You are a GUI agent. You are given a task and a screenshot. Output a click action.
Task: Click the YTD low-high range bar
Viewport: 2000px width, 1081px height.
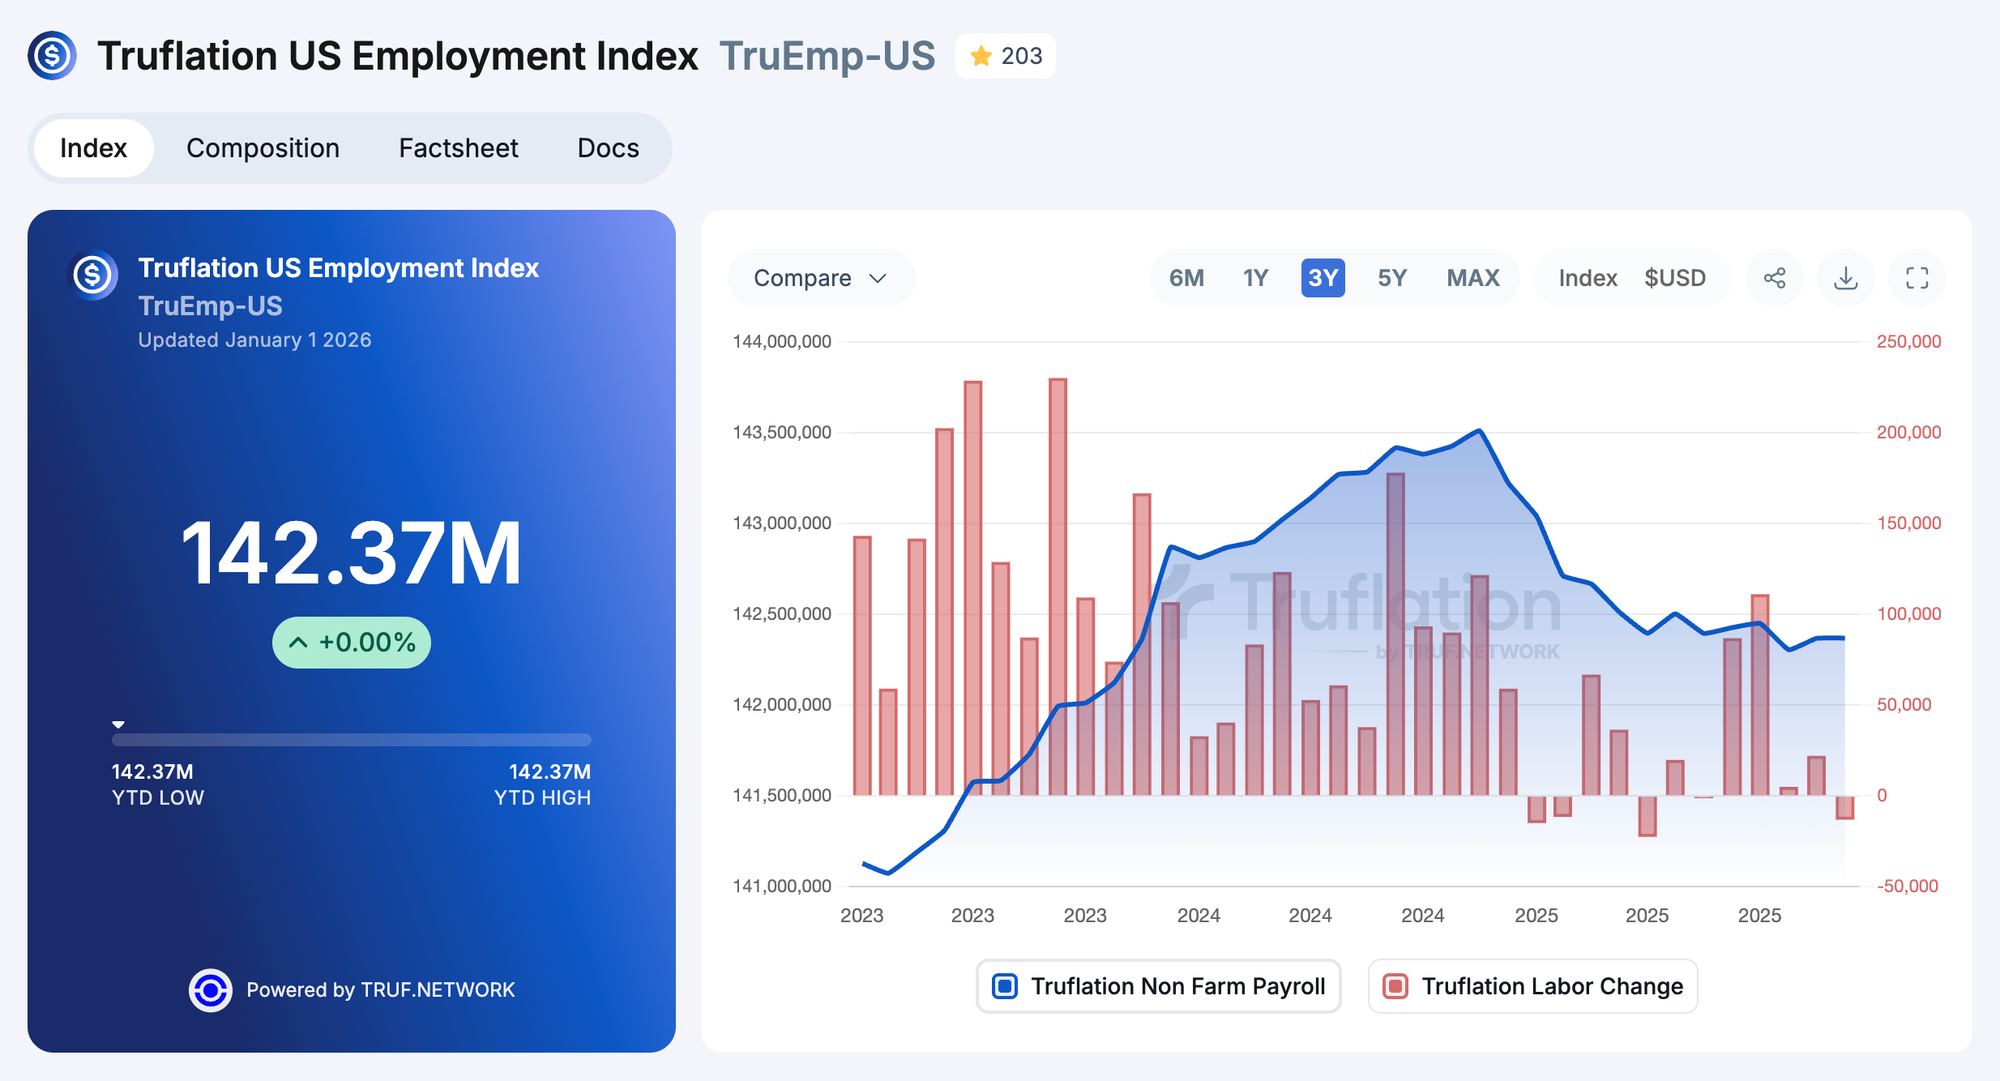[351, 740]
